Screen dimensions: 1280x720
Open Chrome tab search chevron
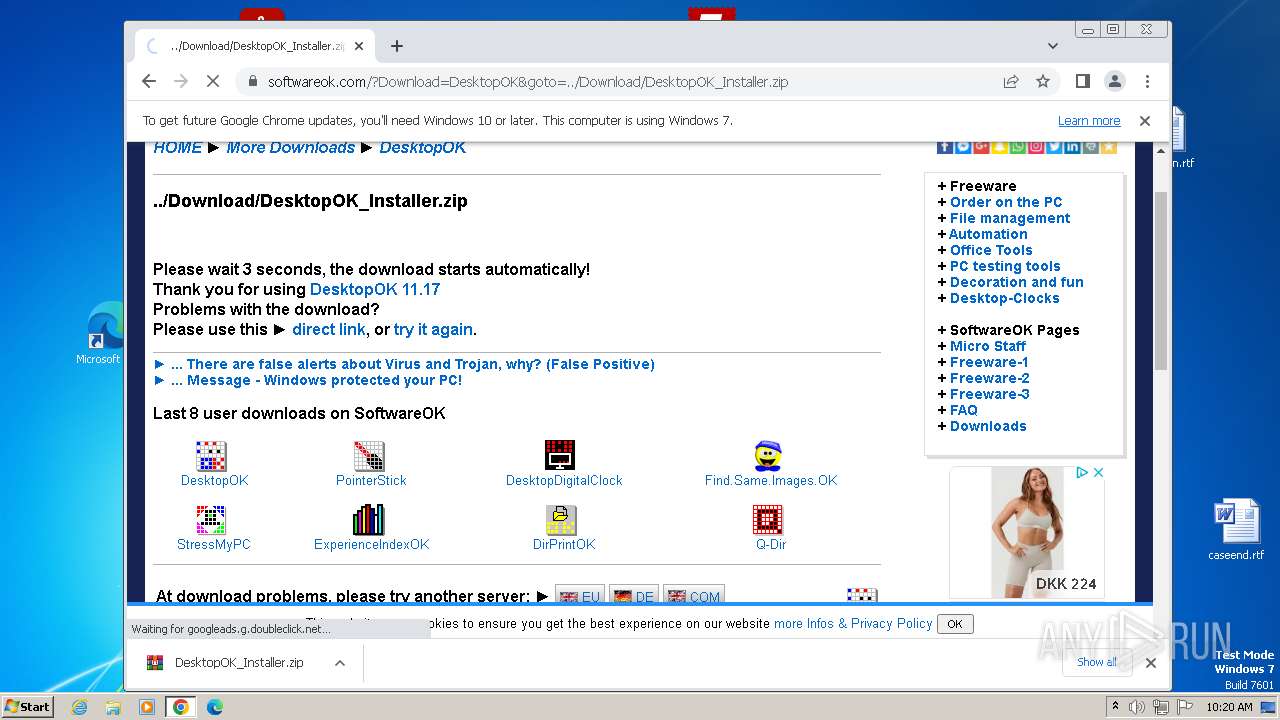[1052, 46]
